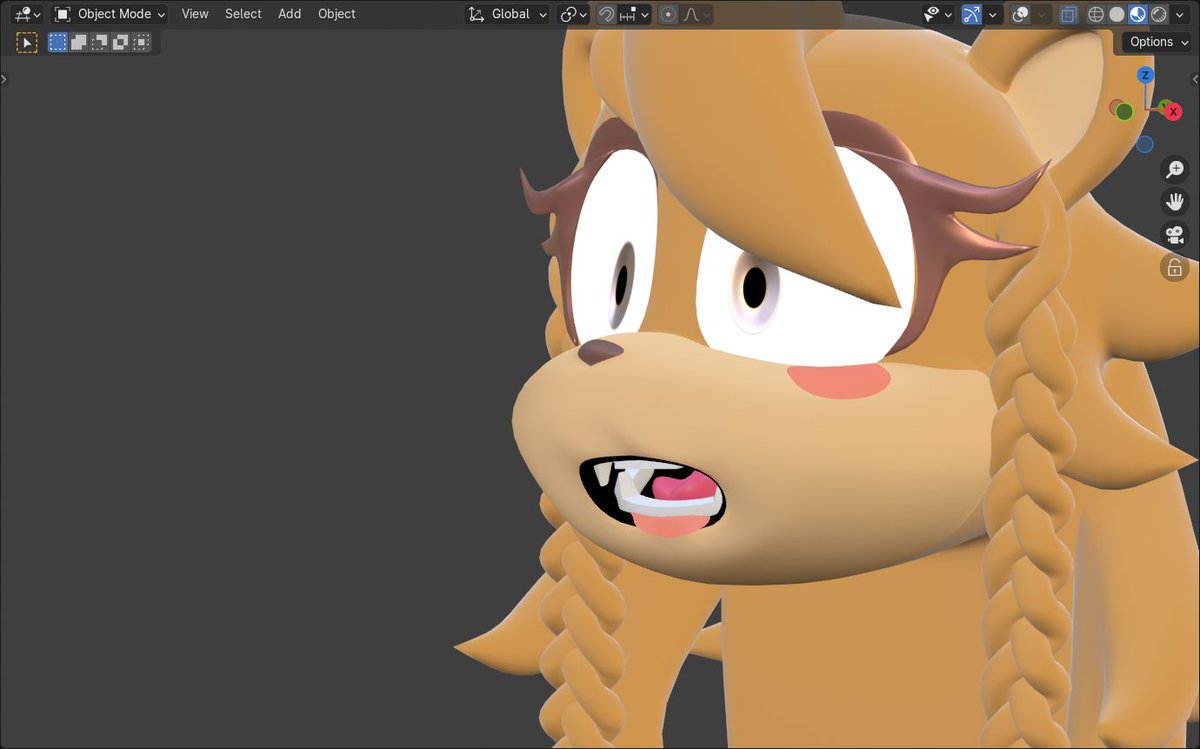The height and width of the screenshot is (749, 1200).
Task: Open the Add menu
Action: pos(290,14)
